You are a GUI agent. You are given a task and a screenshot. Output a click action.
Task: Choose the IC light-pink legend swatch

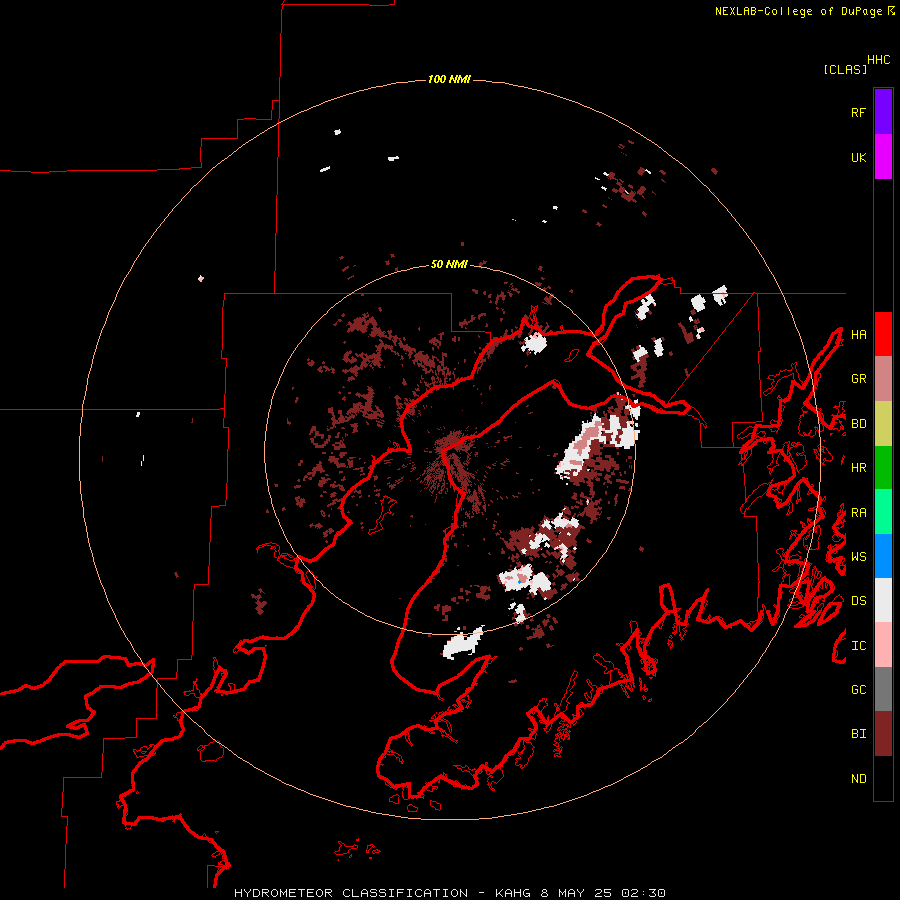click(x=883, y=645)
